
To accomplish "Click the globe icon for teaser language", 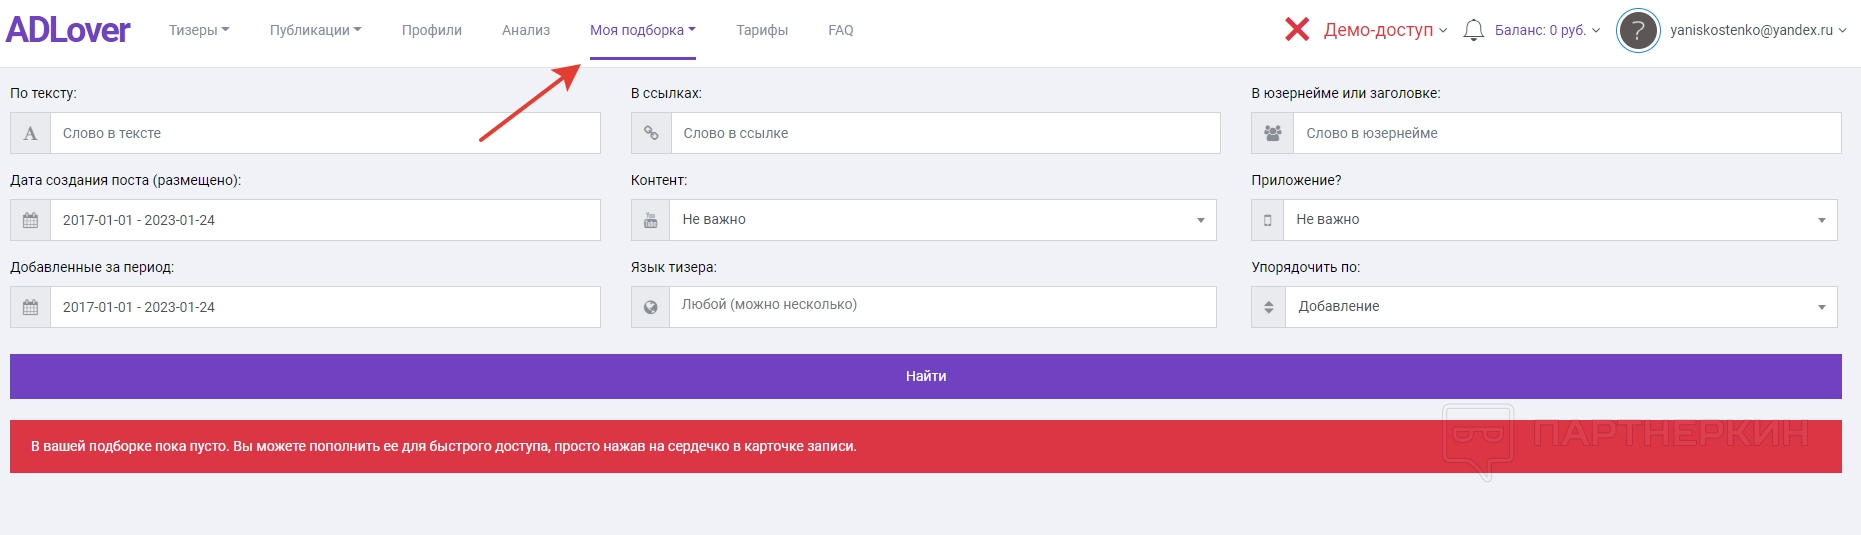I will coord(651,307).
